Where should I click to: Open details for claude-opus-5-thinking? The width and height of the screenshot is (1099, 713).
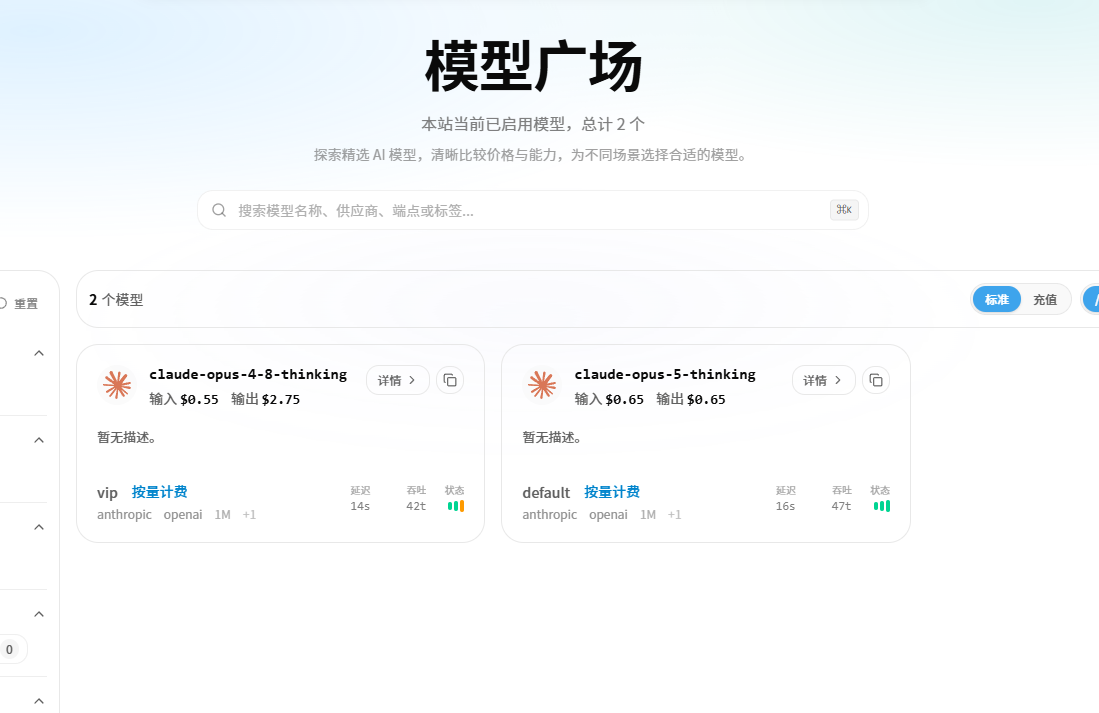[x=824, y=380]
